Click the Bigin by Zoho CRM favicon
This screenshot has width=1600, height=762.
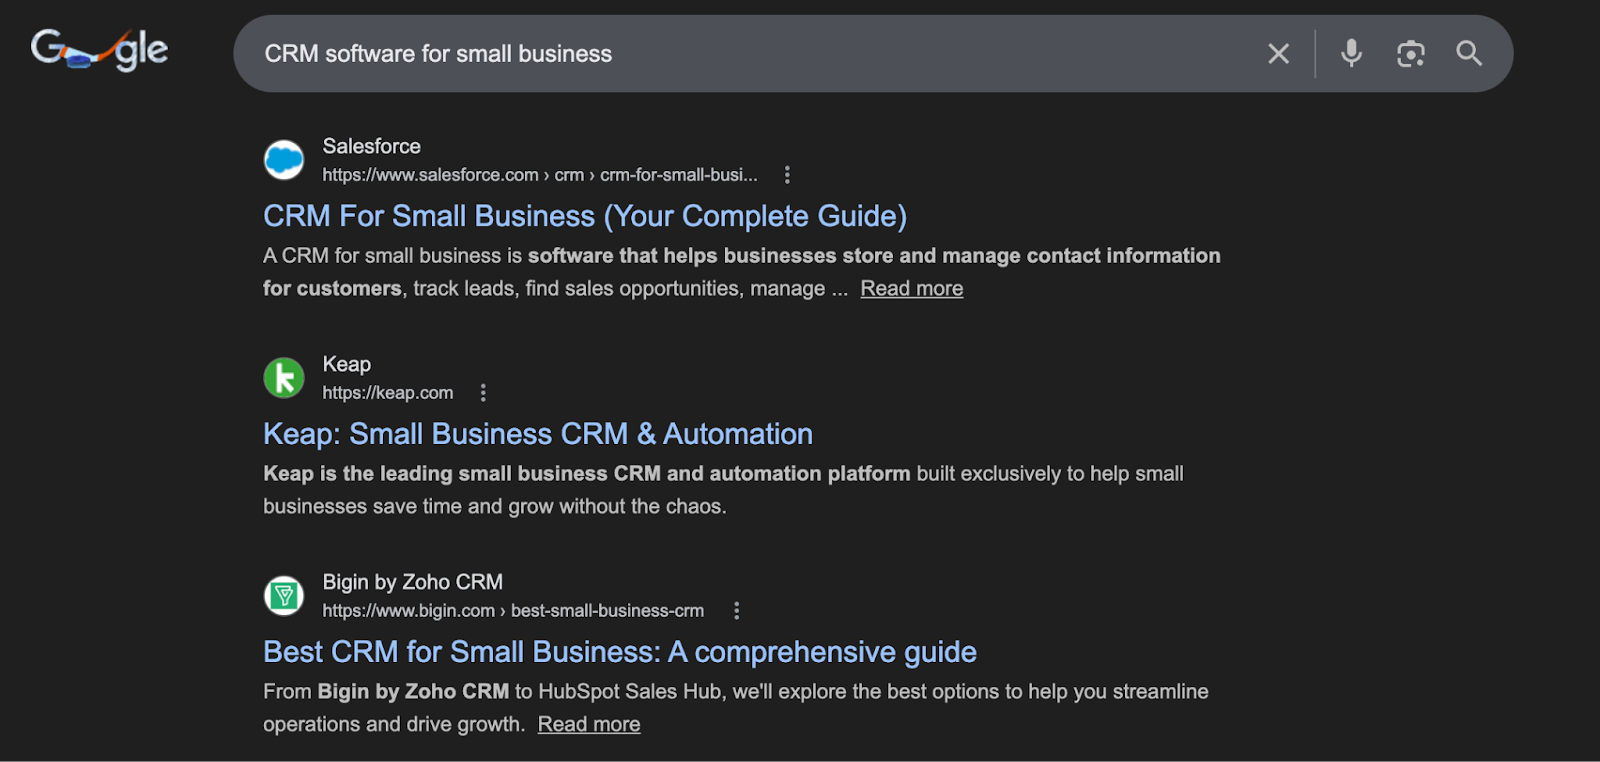point(284,596)
